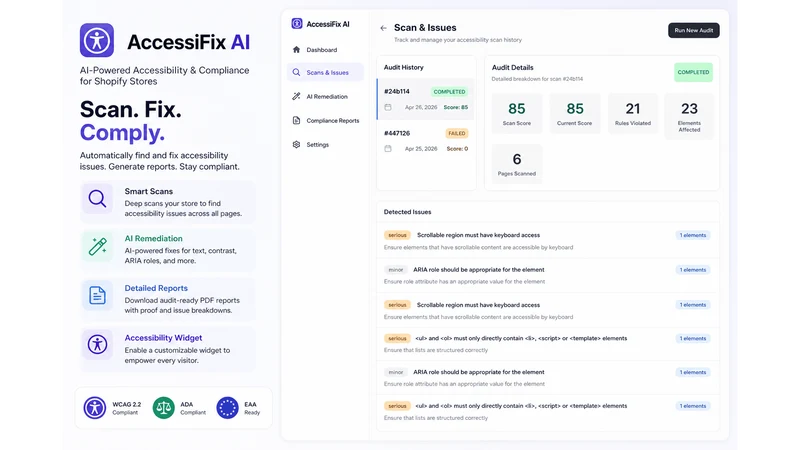Click the Rules Violated 21 card
Image resolution: width=800 pixels, height=450 pixels.
[633, 113]
